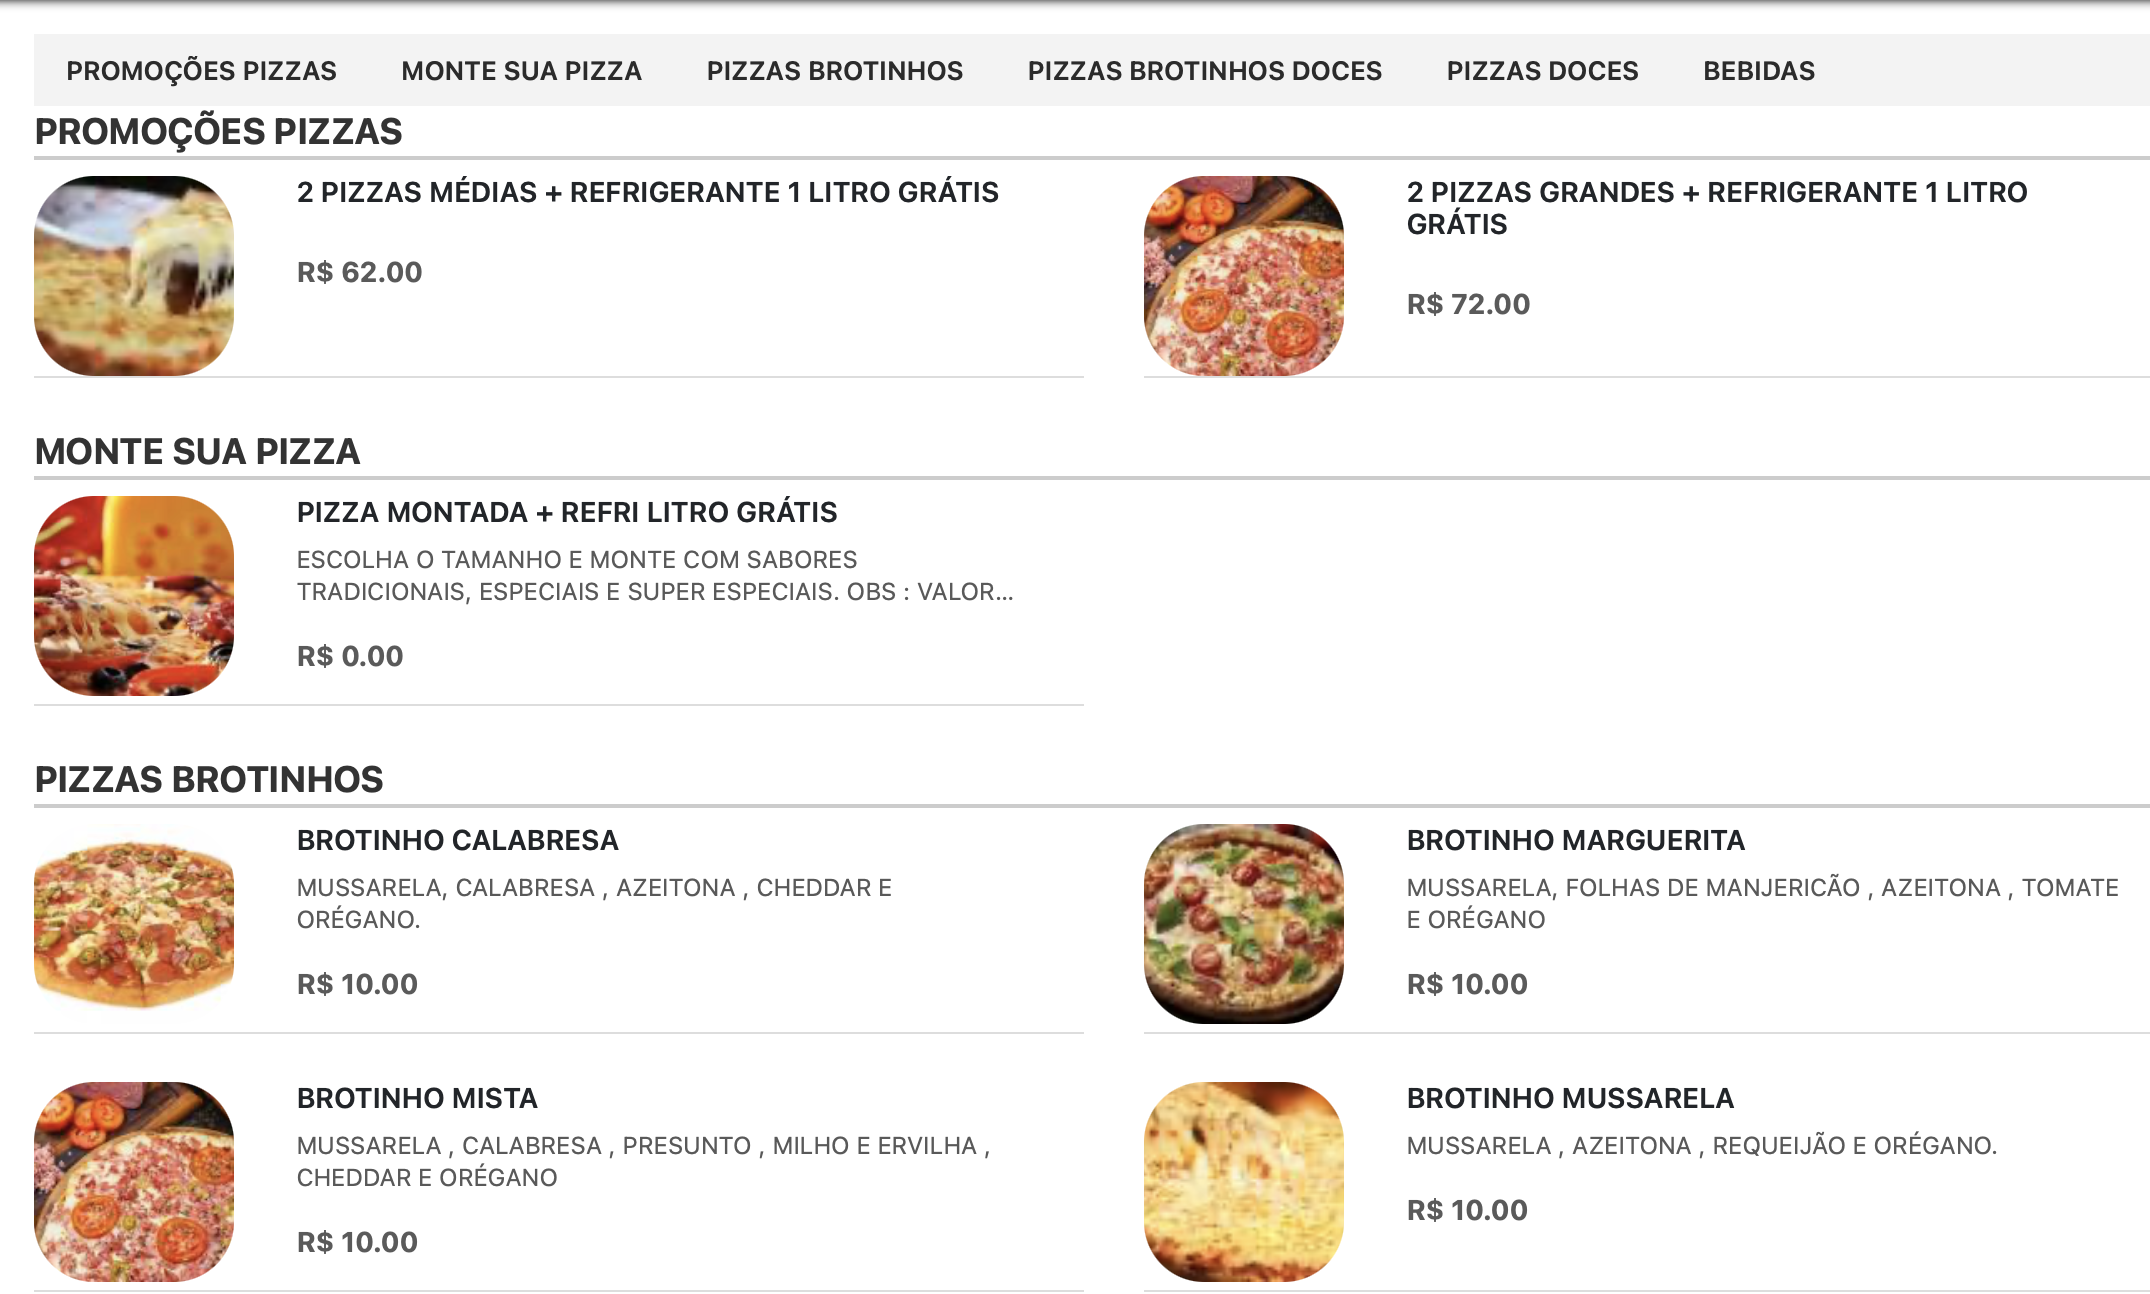Viewport: 2150px width, 1294px height.
Task: Select the Brotinho Mussarela image
Action: point(1243,1181)
